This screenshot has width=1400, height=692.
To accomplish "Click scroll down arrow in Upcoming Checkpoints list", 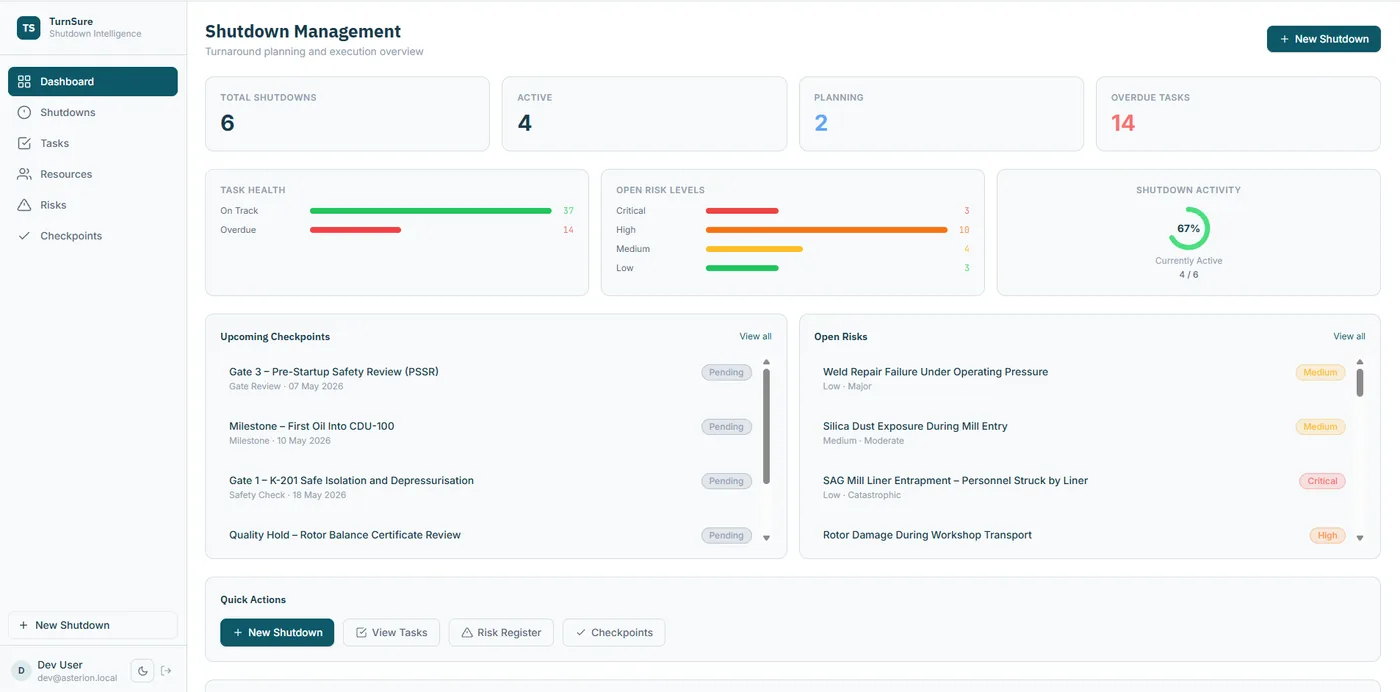I will (767, 538).
